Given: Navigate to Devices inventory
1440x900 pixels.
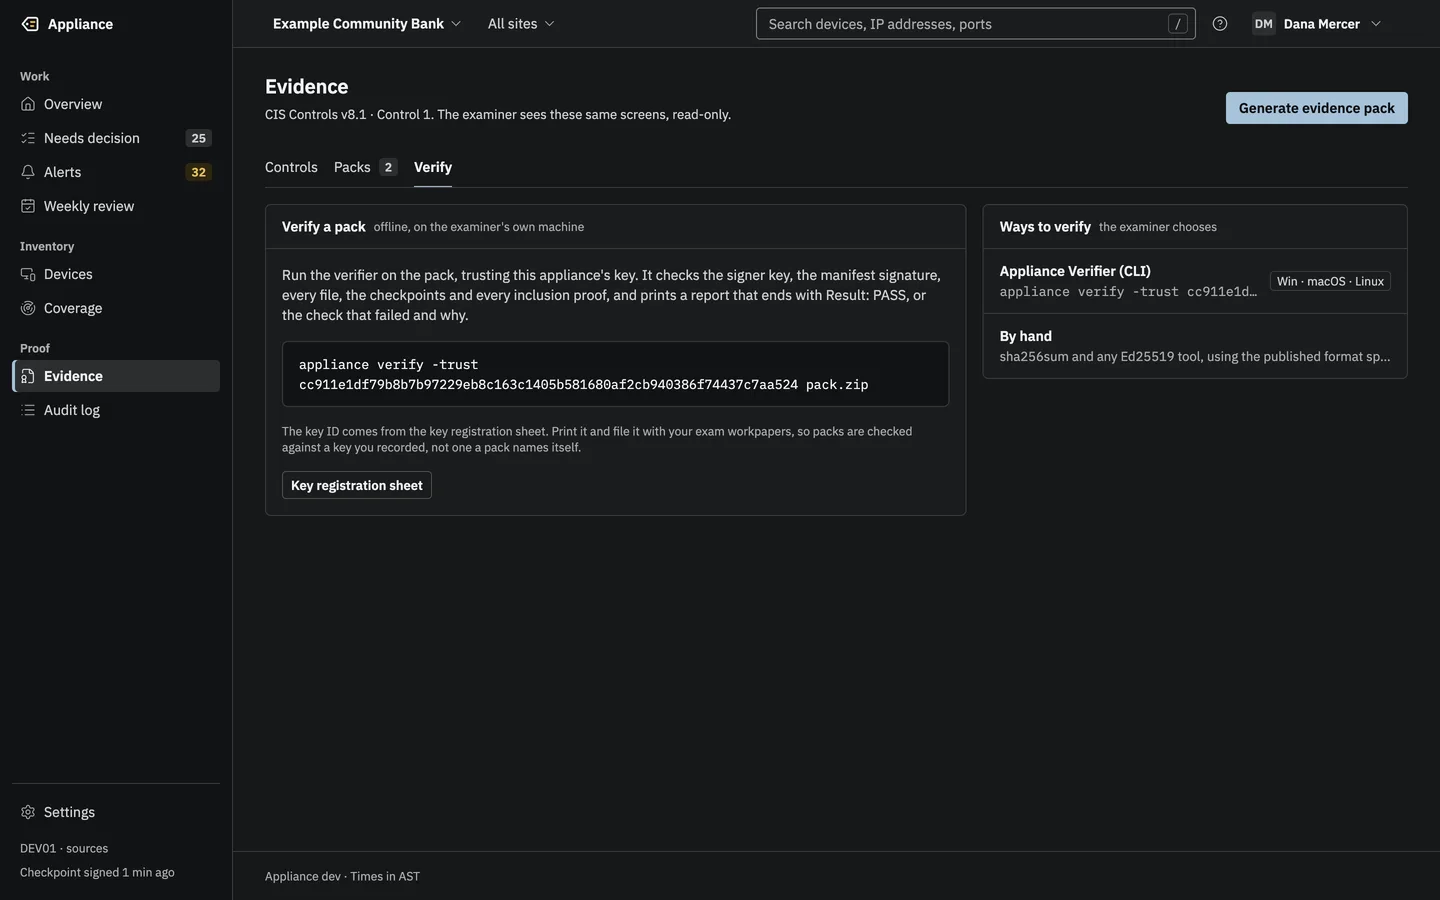Looking at the screenshot, I should 116,274.
